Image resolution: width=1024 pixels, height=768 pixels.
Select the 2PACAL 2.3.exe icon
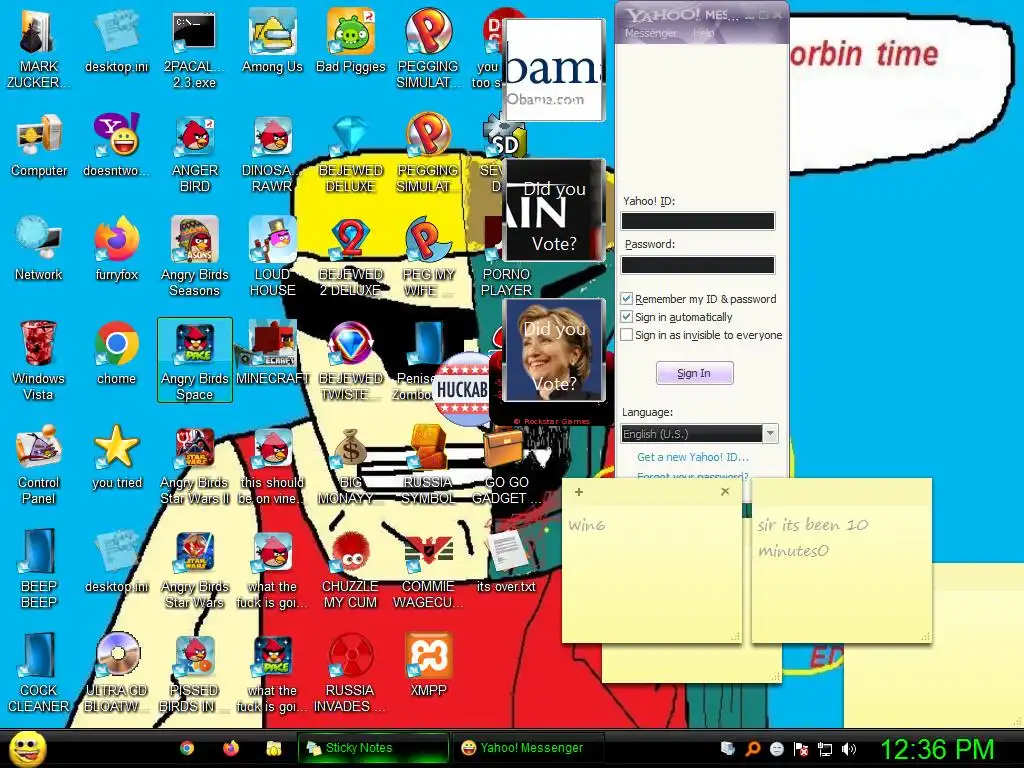pyautogui.click(x=194, y=49)
